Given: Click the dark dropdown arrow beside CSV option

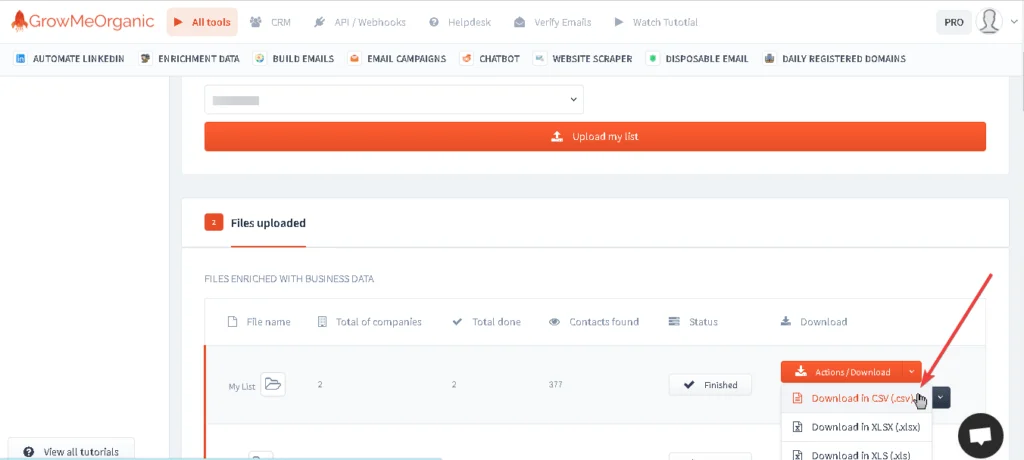Looking at the screenshot, I should click(x=941, y=397).
